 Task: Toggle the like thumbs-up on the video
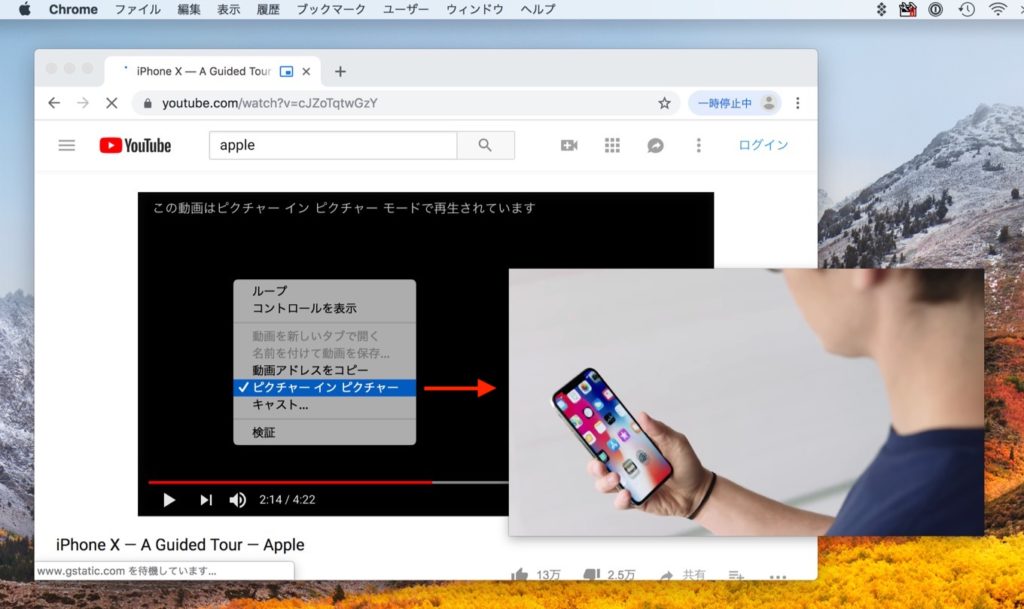pos(521,576)
